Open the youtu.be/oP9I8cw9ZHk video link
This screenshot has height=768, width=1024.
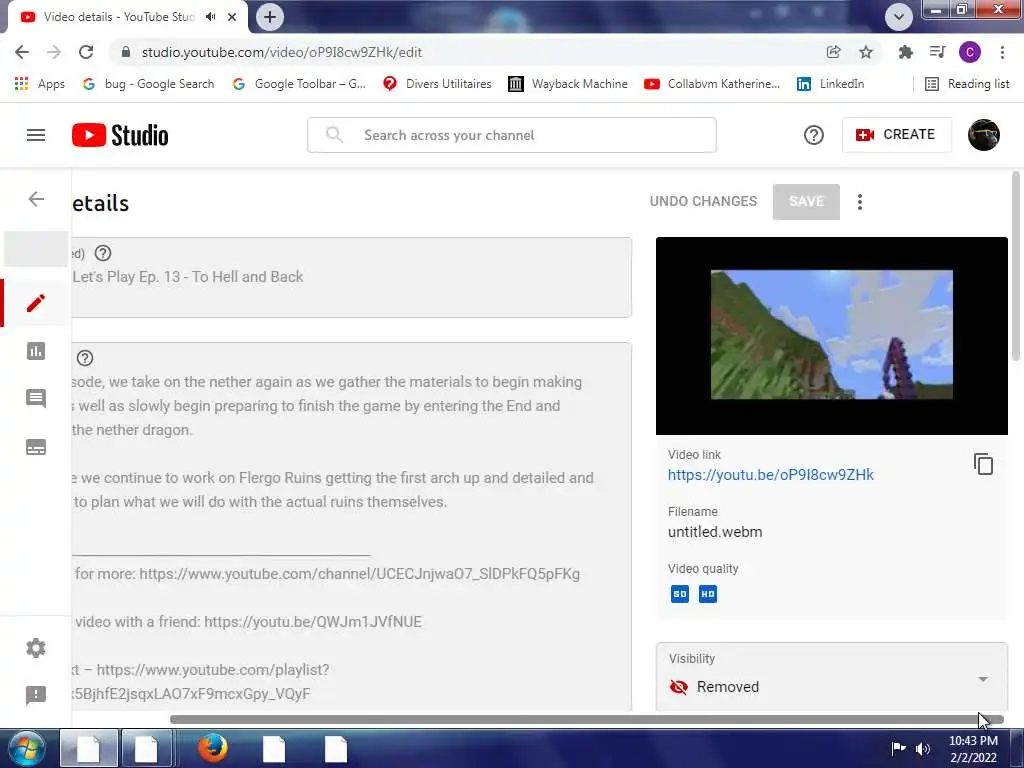click(x=771, y=475)
